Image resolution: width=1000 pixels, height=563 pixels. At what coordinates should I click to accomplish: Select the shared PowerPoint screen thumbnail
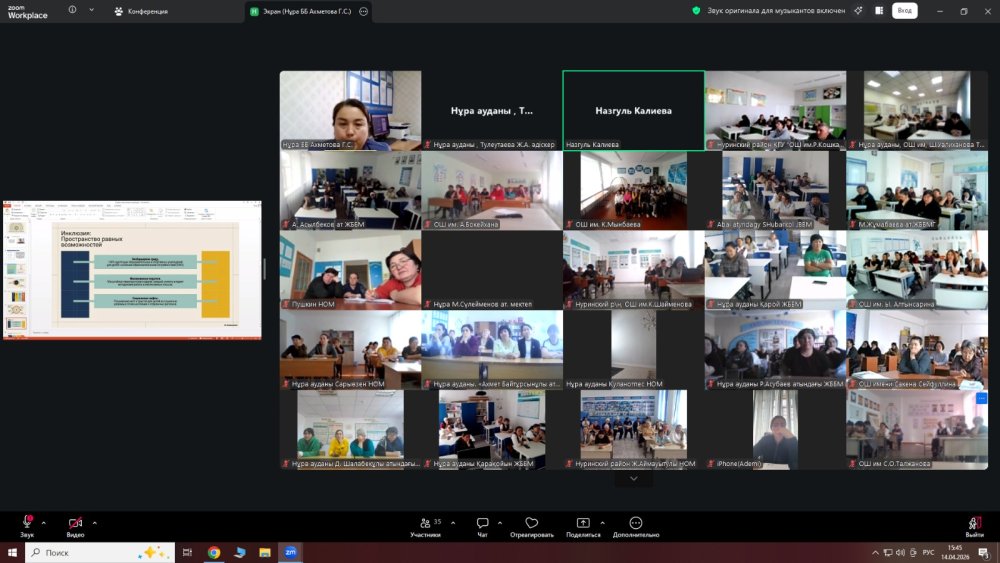132,270
